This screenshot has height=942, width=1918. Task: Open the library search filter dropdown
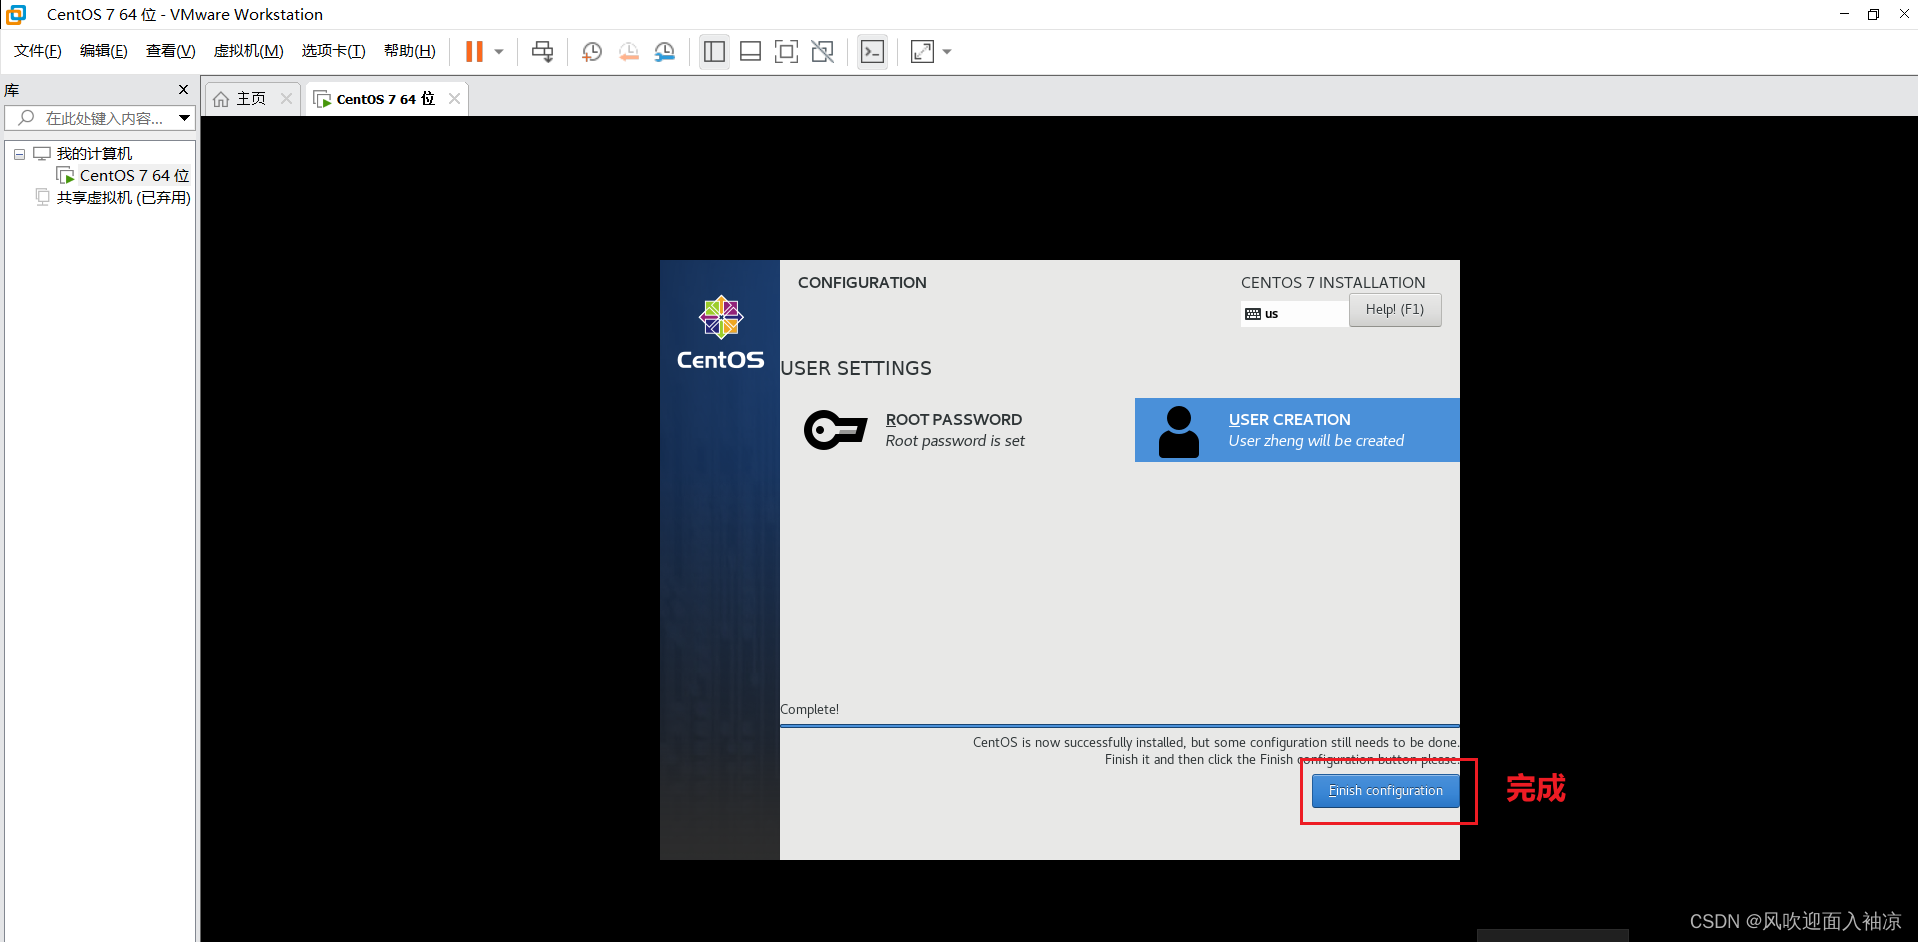tap(185, 118)
